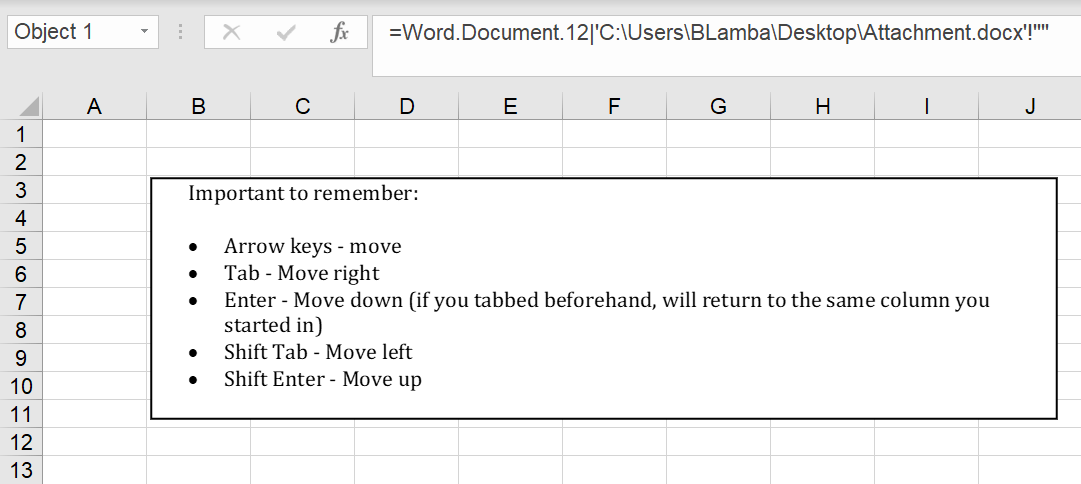Click the formula bar resize dots handle

point(180,33)
